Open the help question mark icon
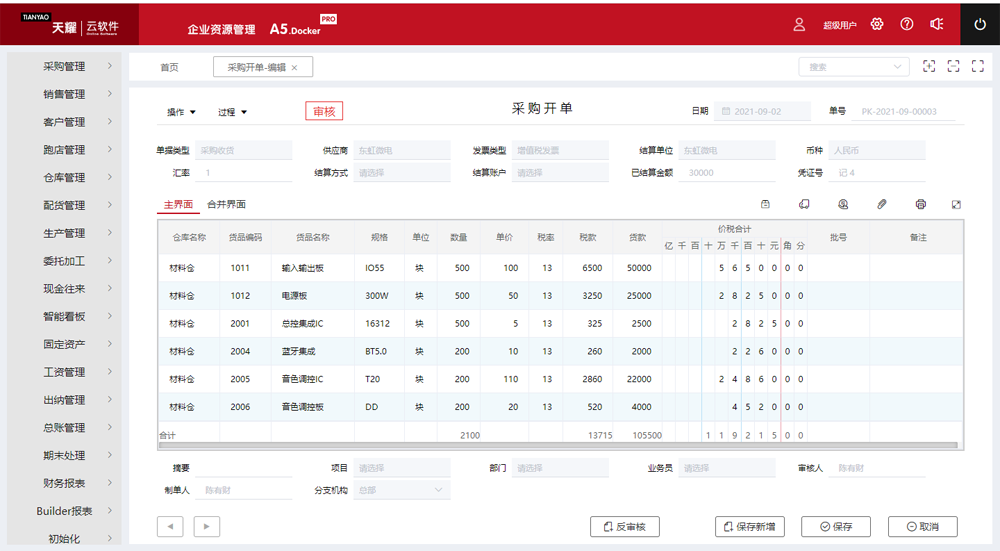1000x551 pixels. (907, 24)
